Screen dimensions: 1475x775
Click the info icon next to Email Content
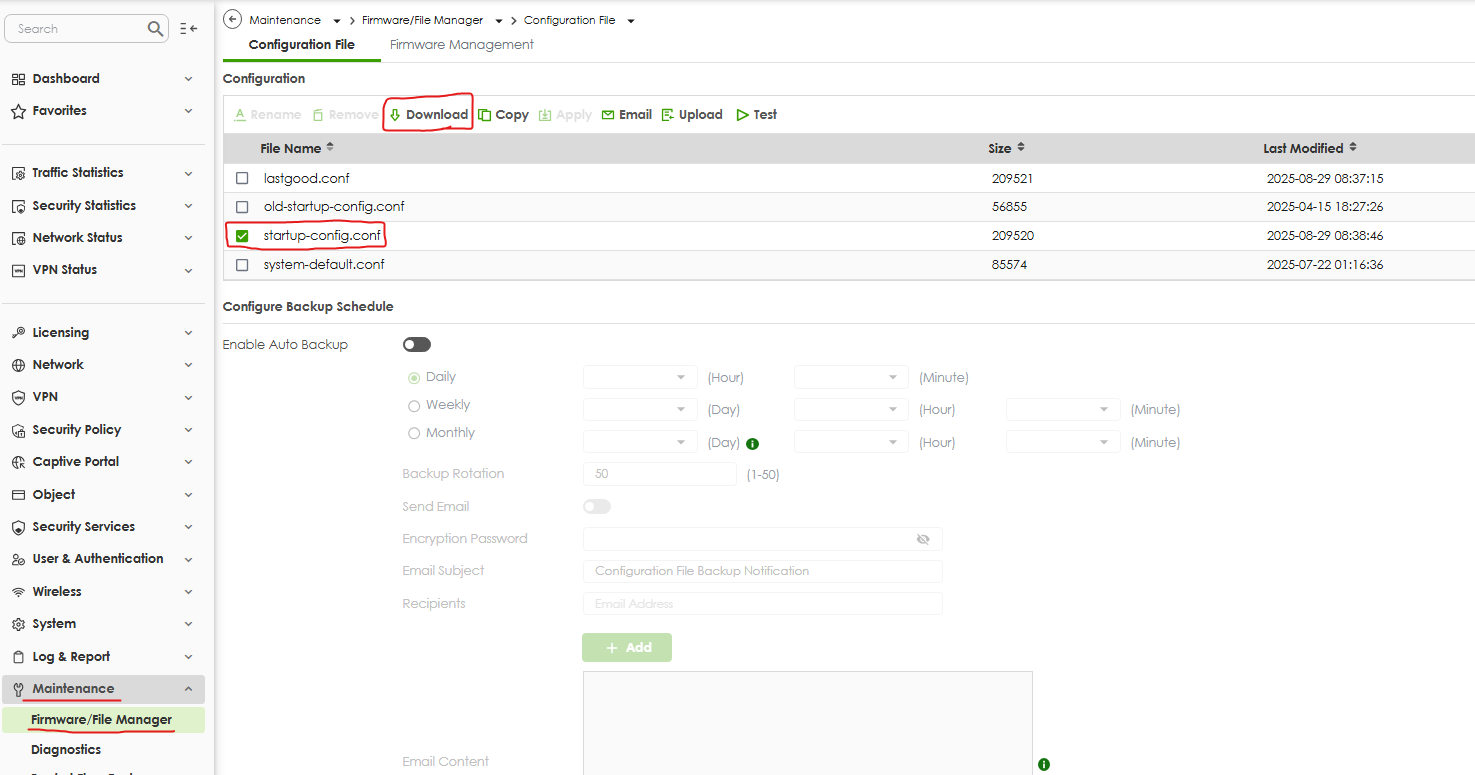tap(1044, 764)
